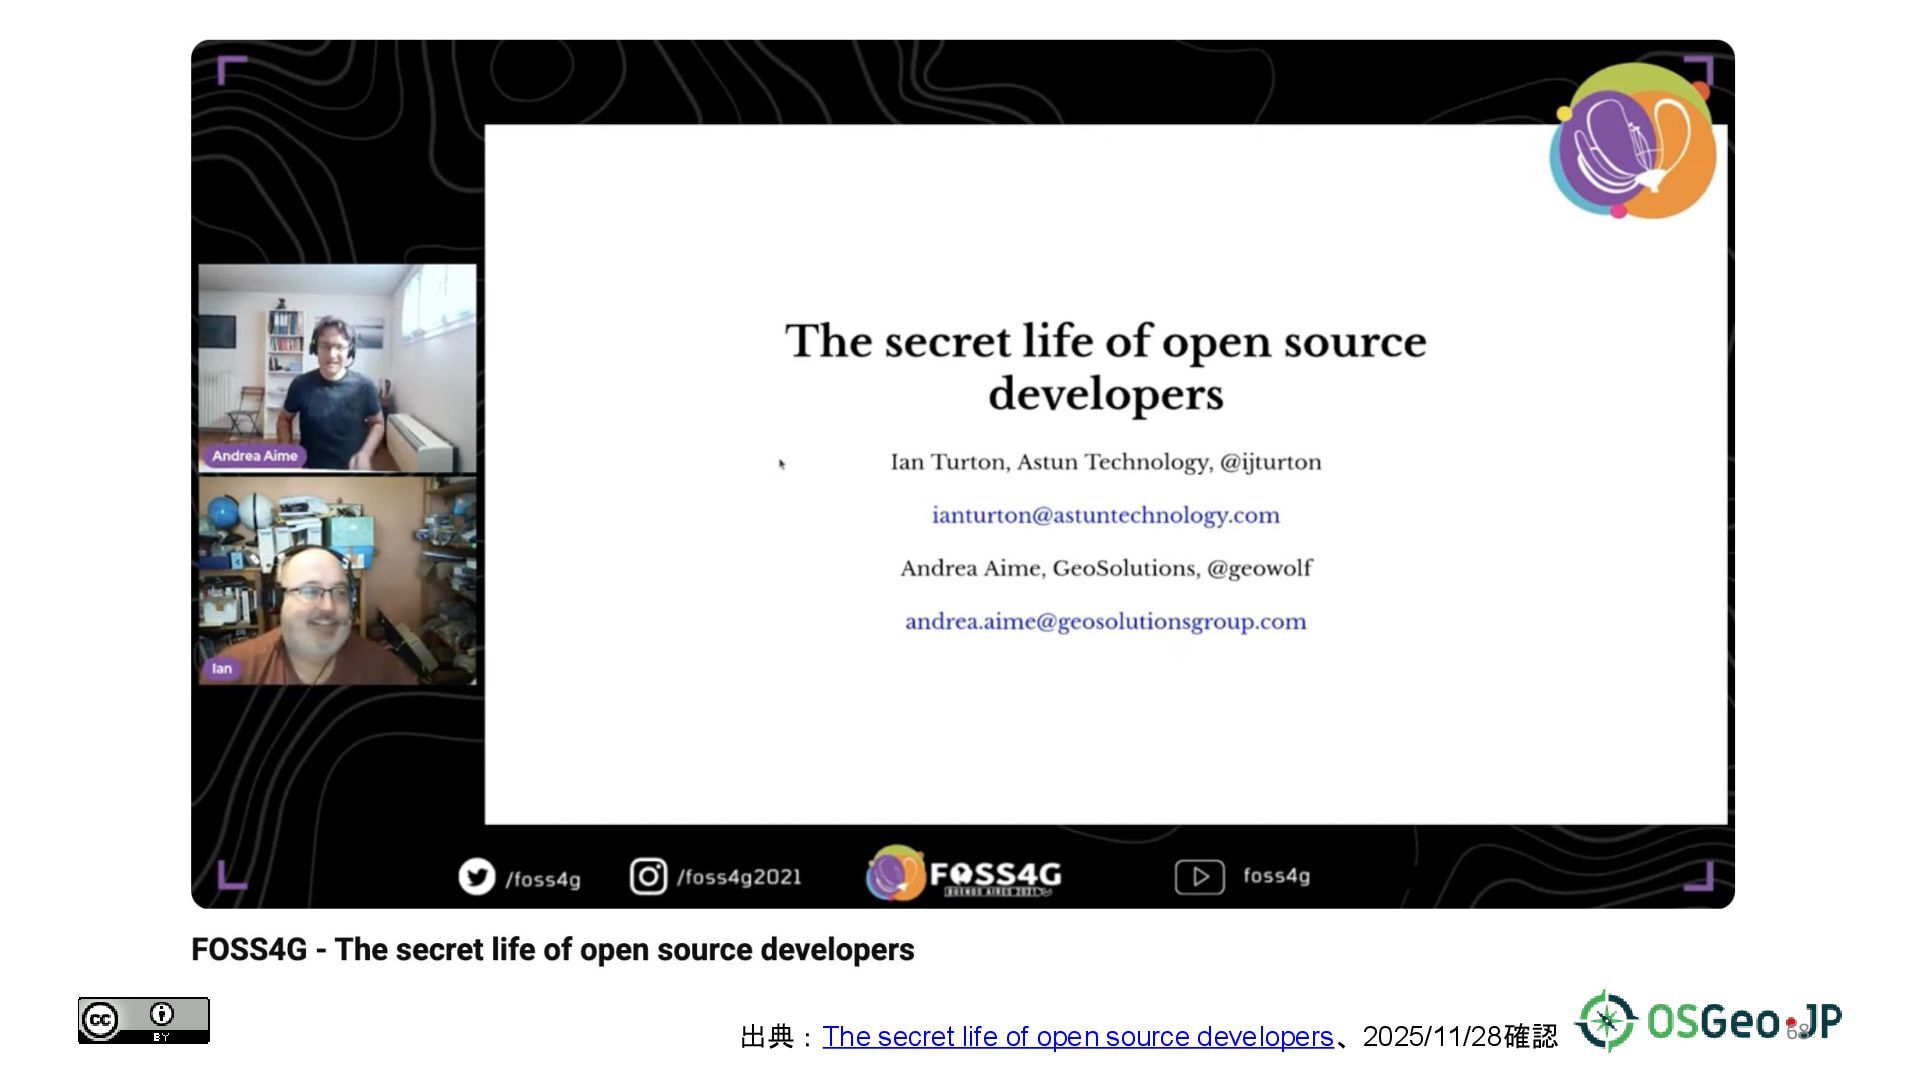Click the Twitter bird icon
1920x1080 pixels.
477,877
